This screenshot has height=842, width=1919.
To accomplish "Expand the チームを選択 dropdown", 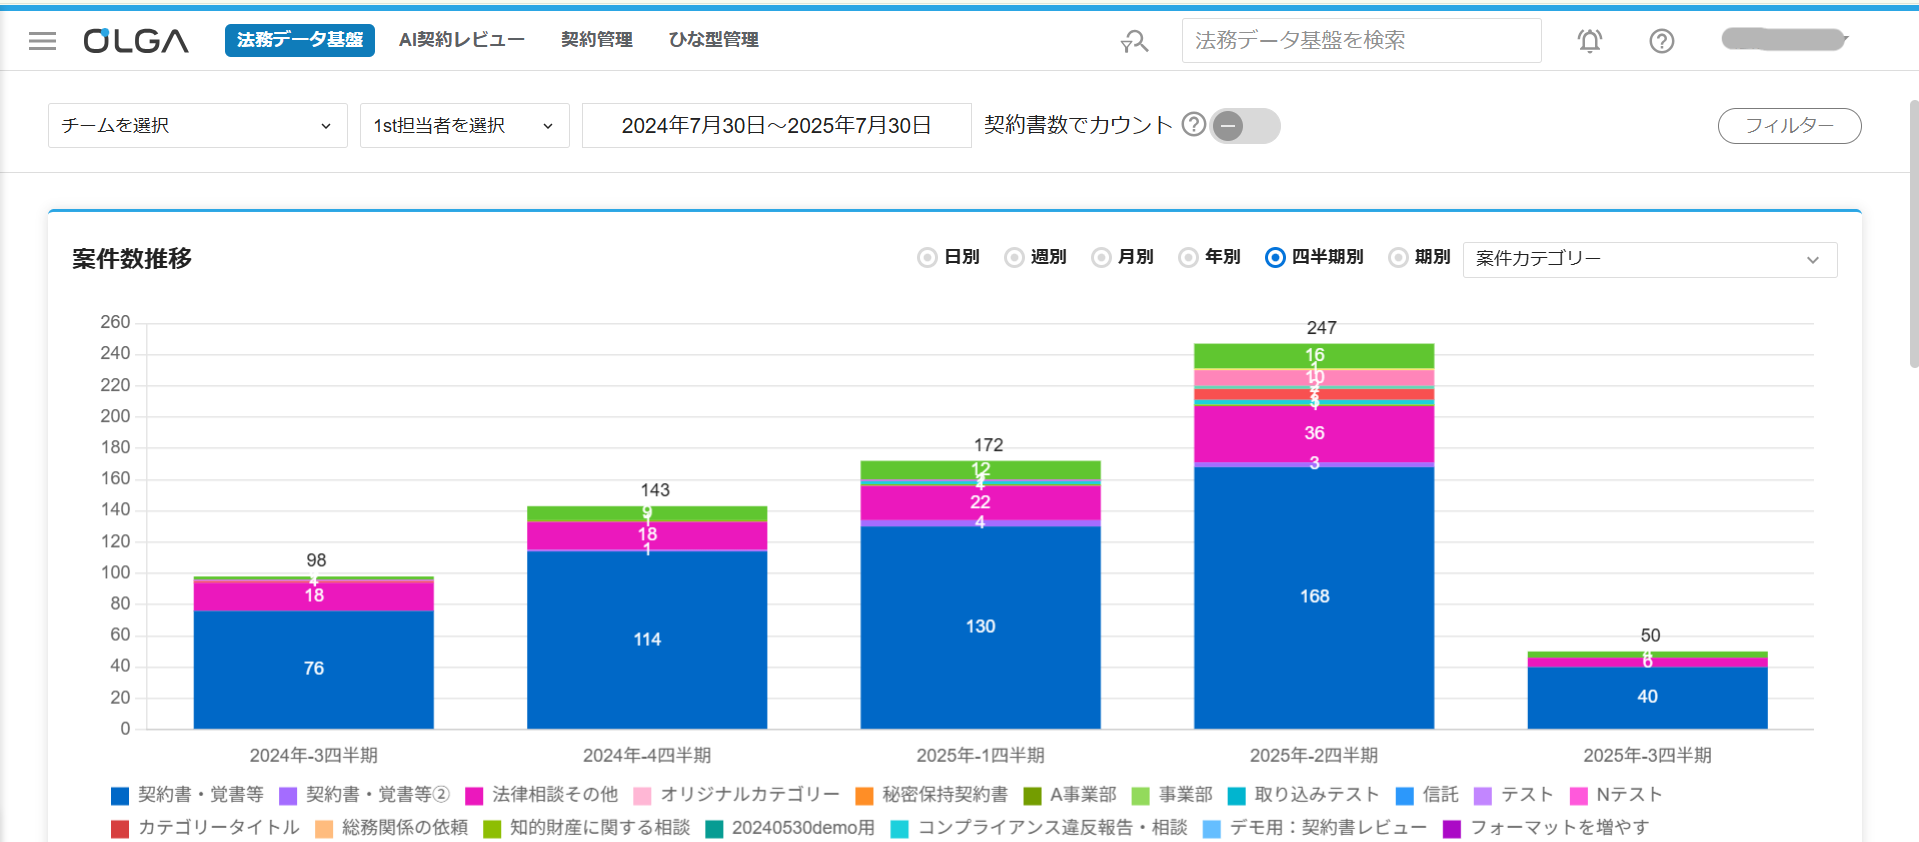I will (x=198, y=126).
